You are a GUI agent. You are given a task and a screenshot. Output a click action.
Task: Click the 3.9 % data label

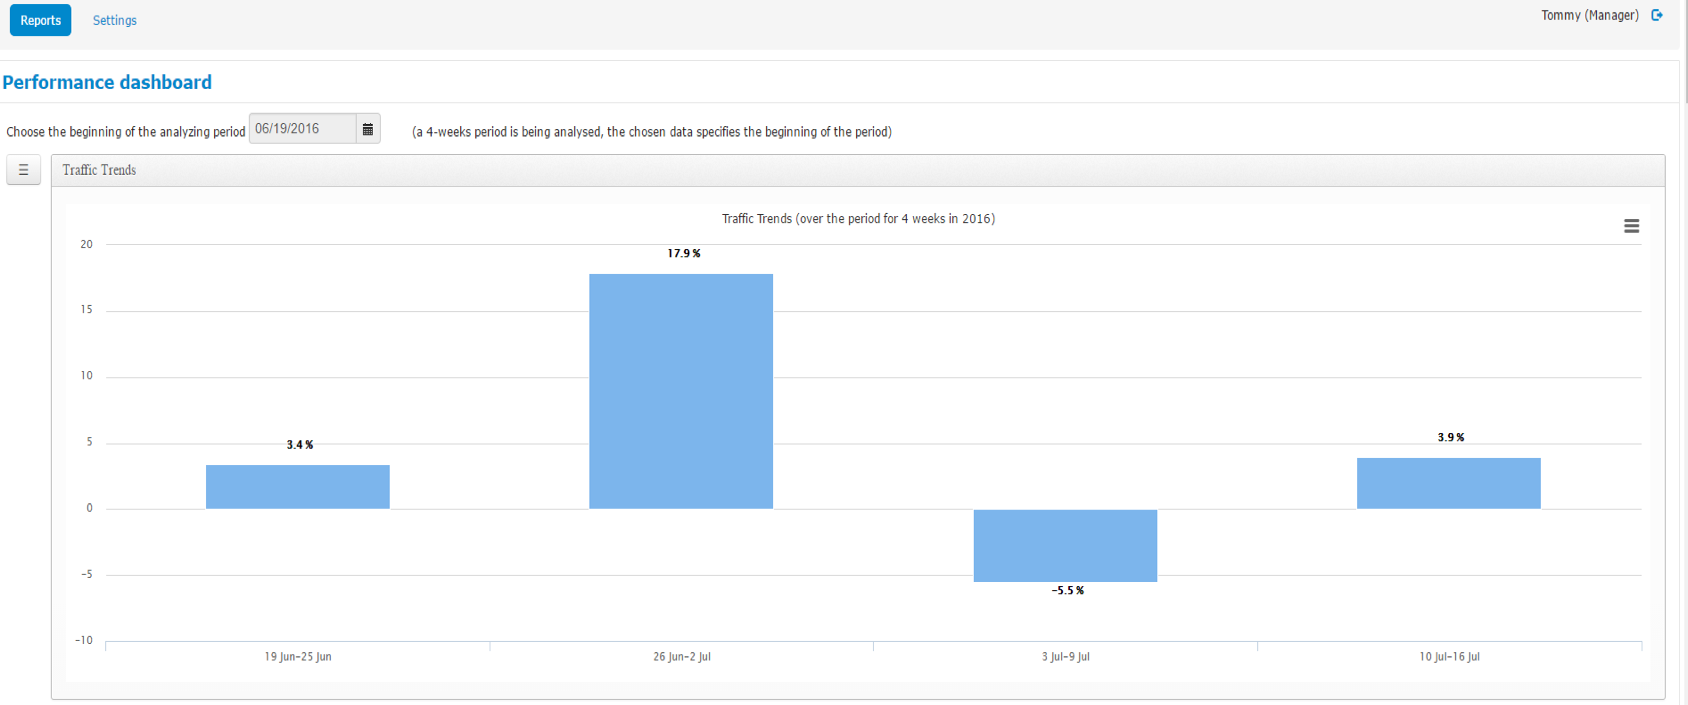coord(1450,438)
